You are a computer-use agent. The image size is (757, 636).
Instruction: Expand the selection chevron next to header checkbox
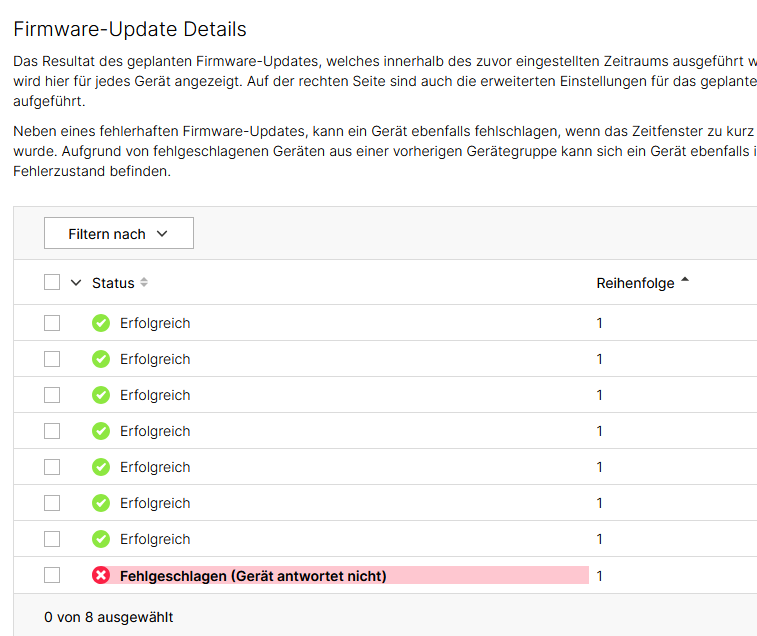point(76,283)
